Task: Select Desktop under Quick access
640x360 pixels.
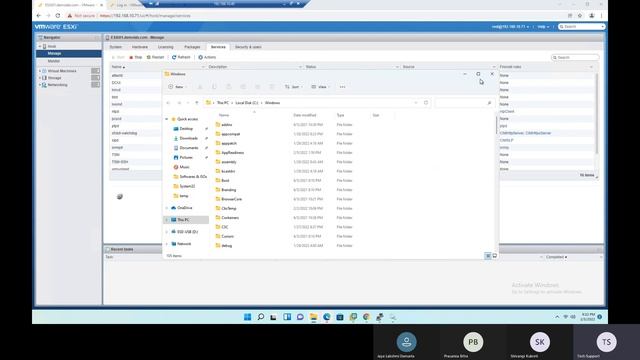Action: click(x=186, y=129)
